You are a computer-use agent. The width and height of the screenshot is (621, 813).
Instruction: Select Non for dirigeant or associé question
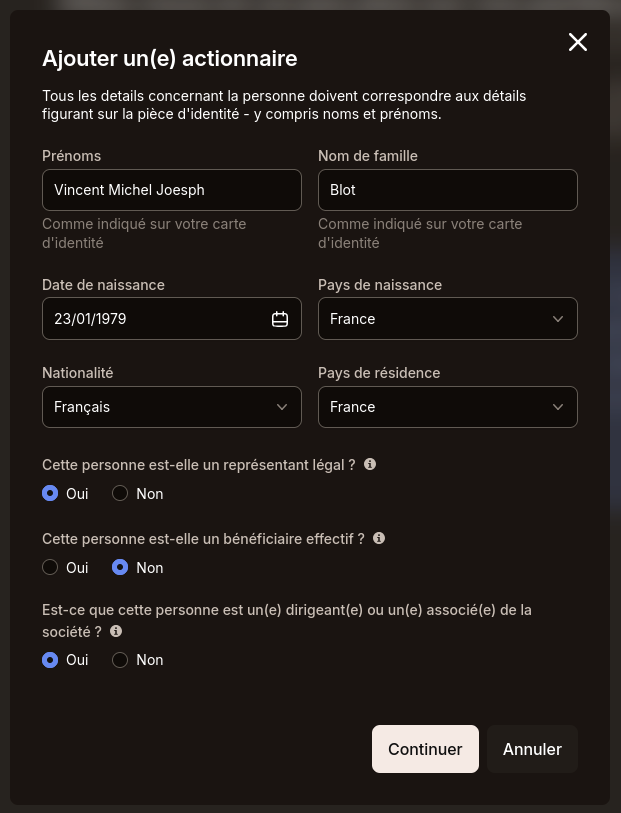click(120, 660)
